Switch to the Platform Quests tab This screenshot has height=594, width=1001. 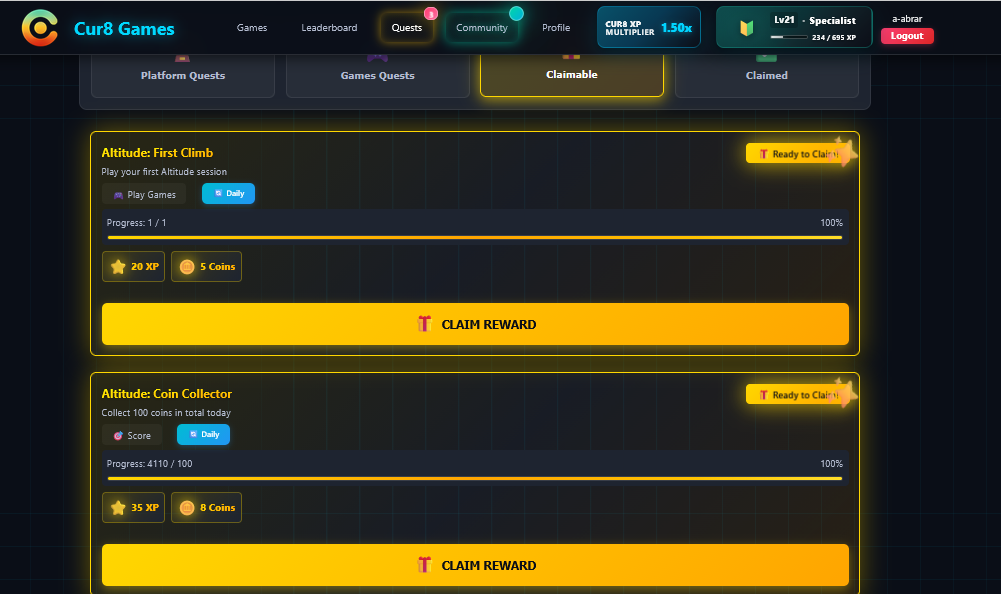tap(183, 75)
